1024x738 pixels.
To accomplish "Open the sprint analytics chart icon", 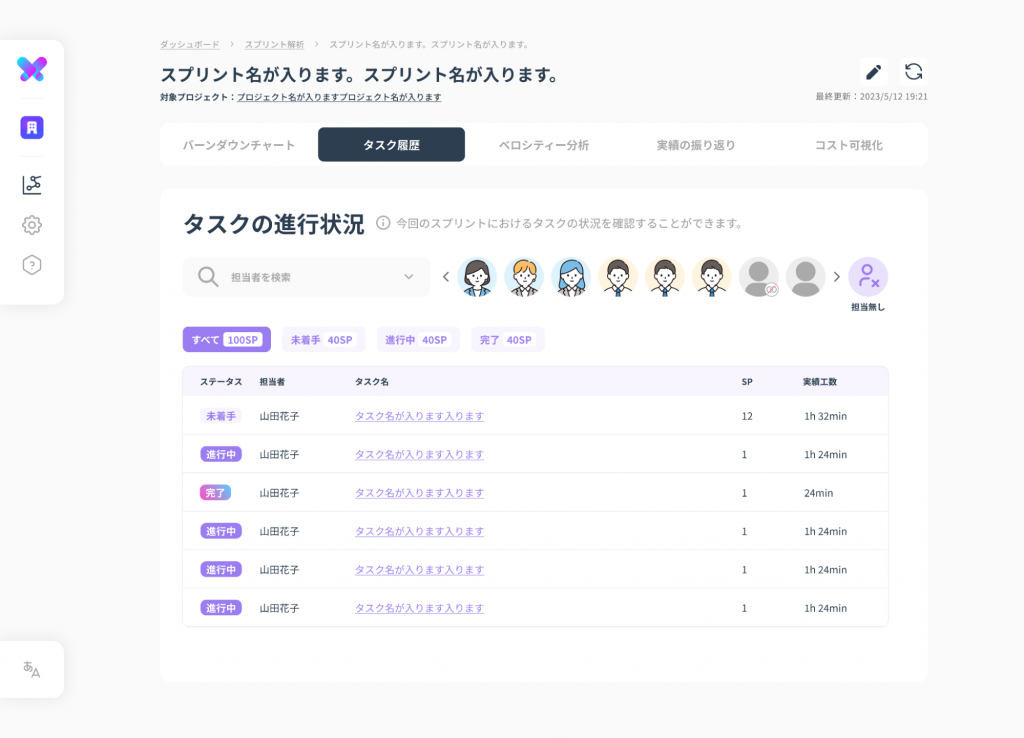I will 32,185.
